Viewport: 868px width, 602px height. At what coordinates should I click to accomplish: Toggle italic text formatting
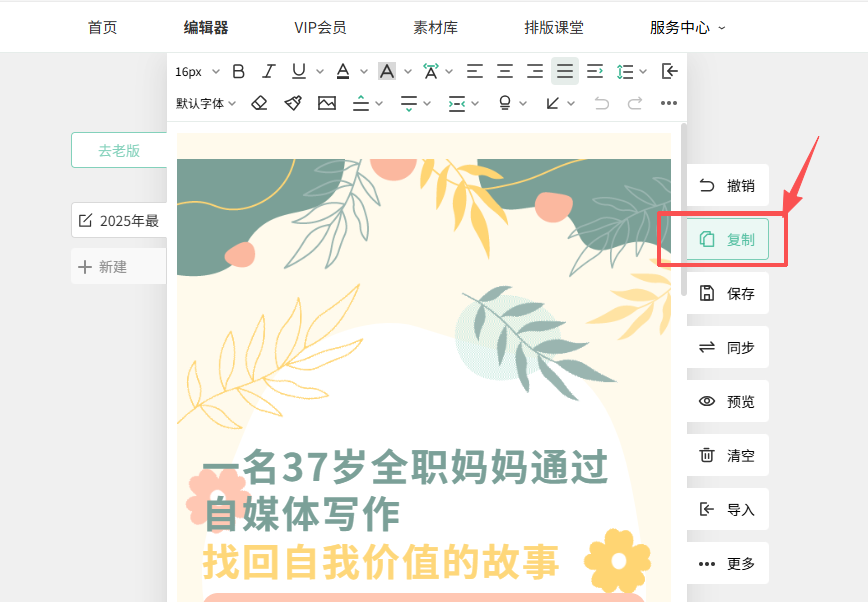pos(268,71)
